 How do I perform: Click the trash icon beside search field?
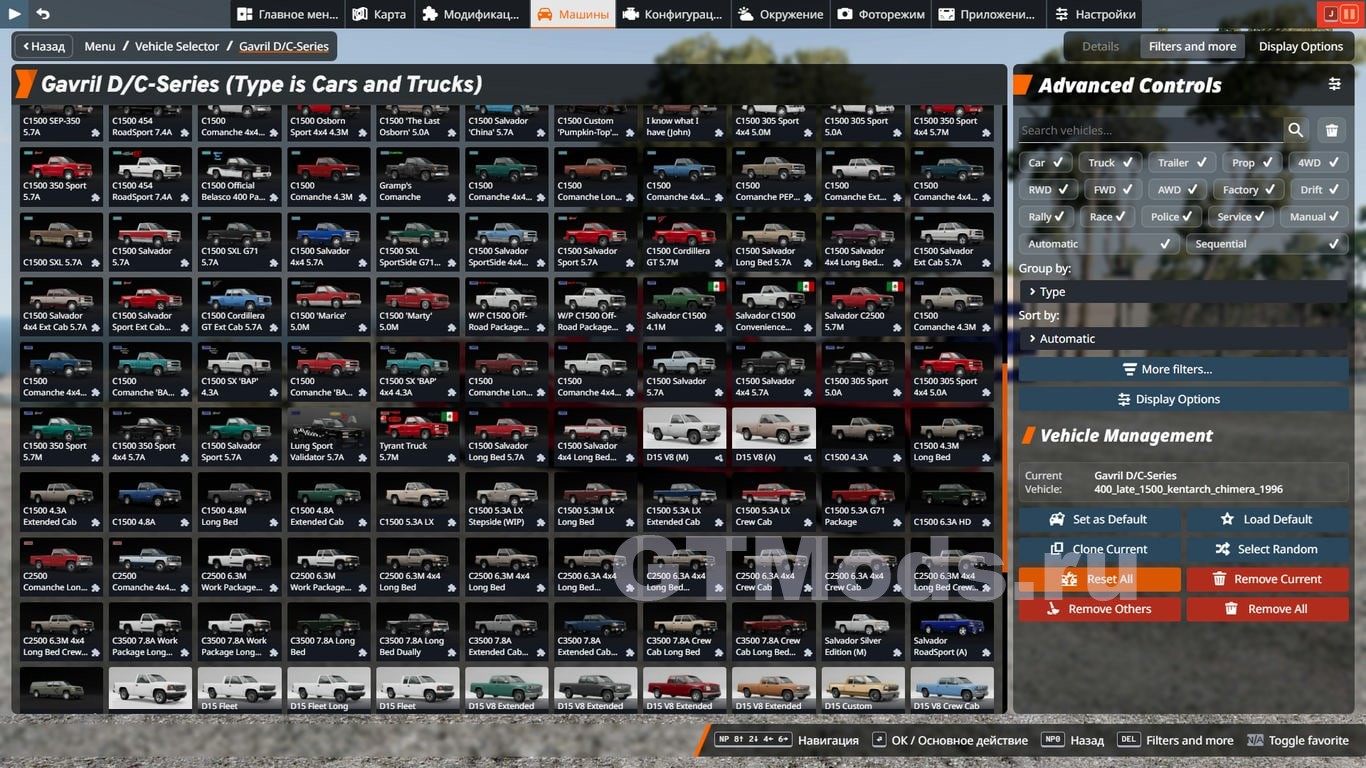tap(1331, 130)
